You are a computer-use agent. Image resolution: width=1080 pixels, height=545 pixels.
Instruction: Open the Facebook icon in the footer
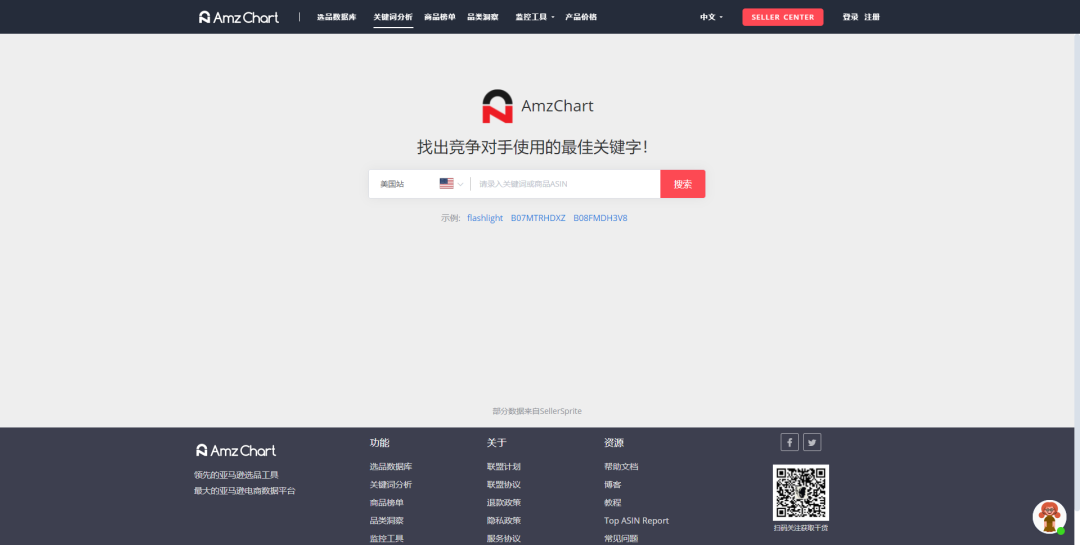(x=789, y=442)
